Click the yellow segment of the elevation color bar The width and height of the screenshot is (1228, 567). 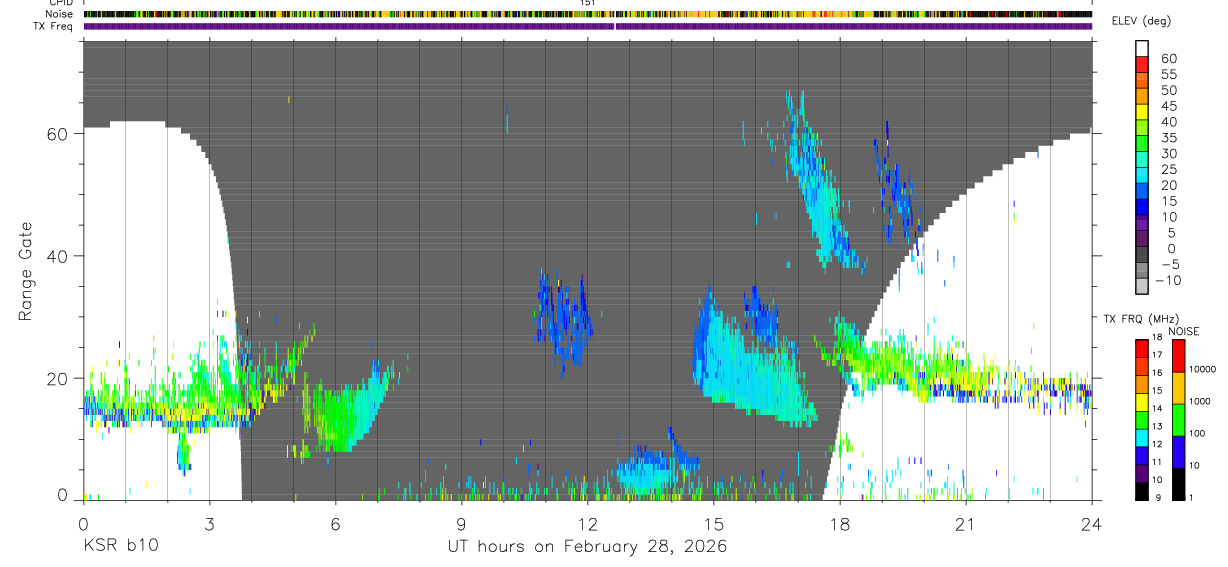(x=1142, y=112)
